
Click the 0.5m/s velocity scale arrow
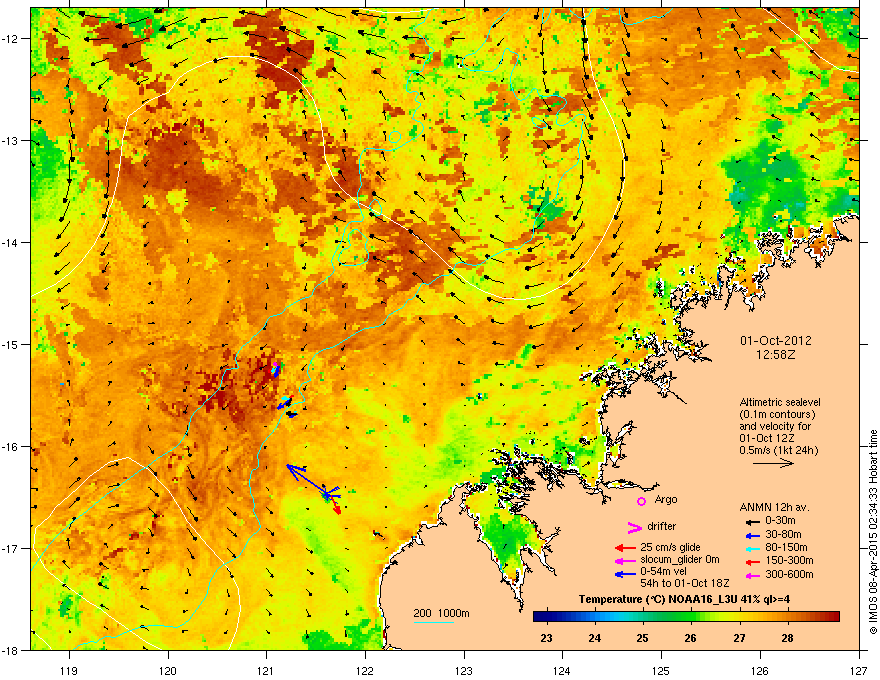pyautogui.click(x=773, y=463)
